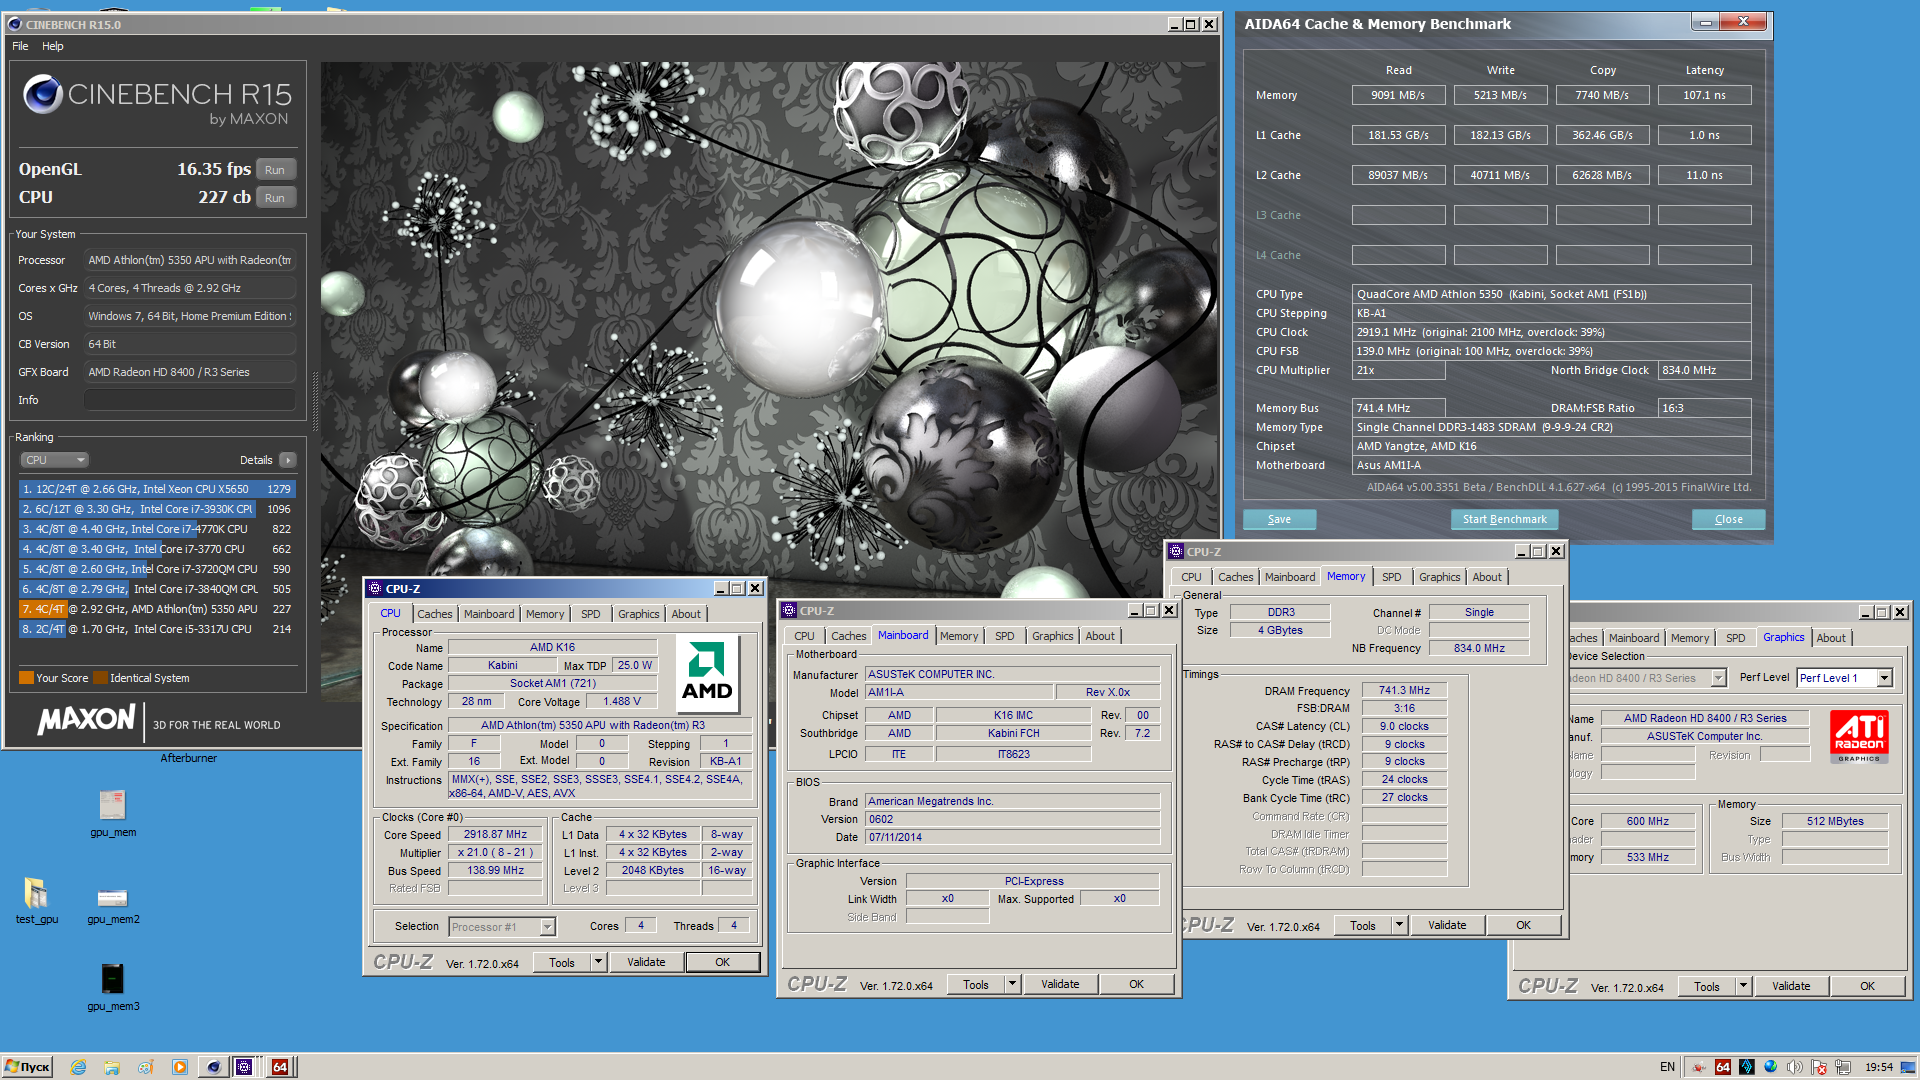Open the Help menu in Cinebench
This screenshot has height=1080, width=1920.
53,46
